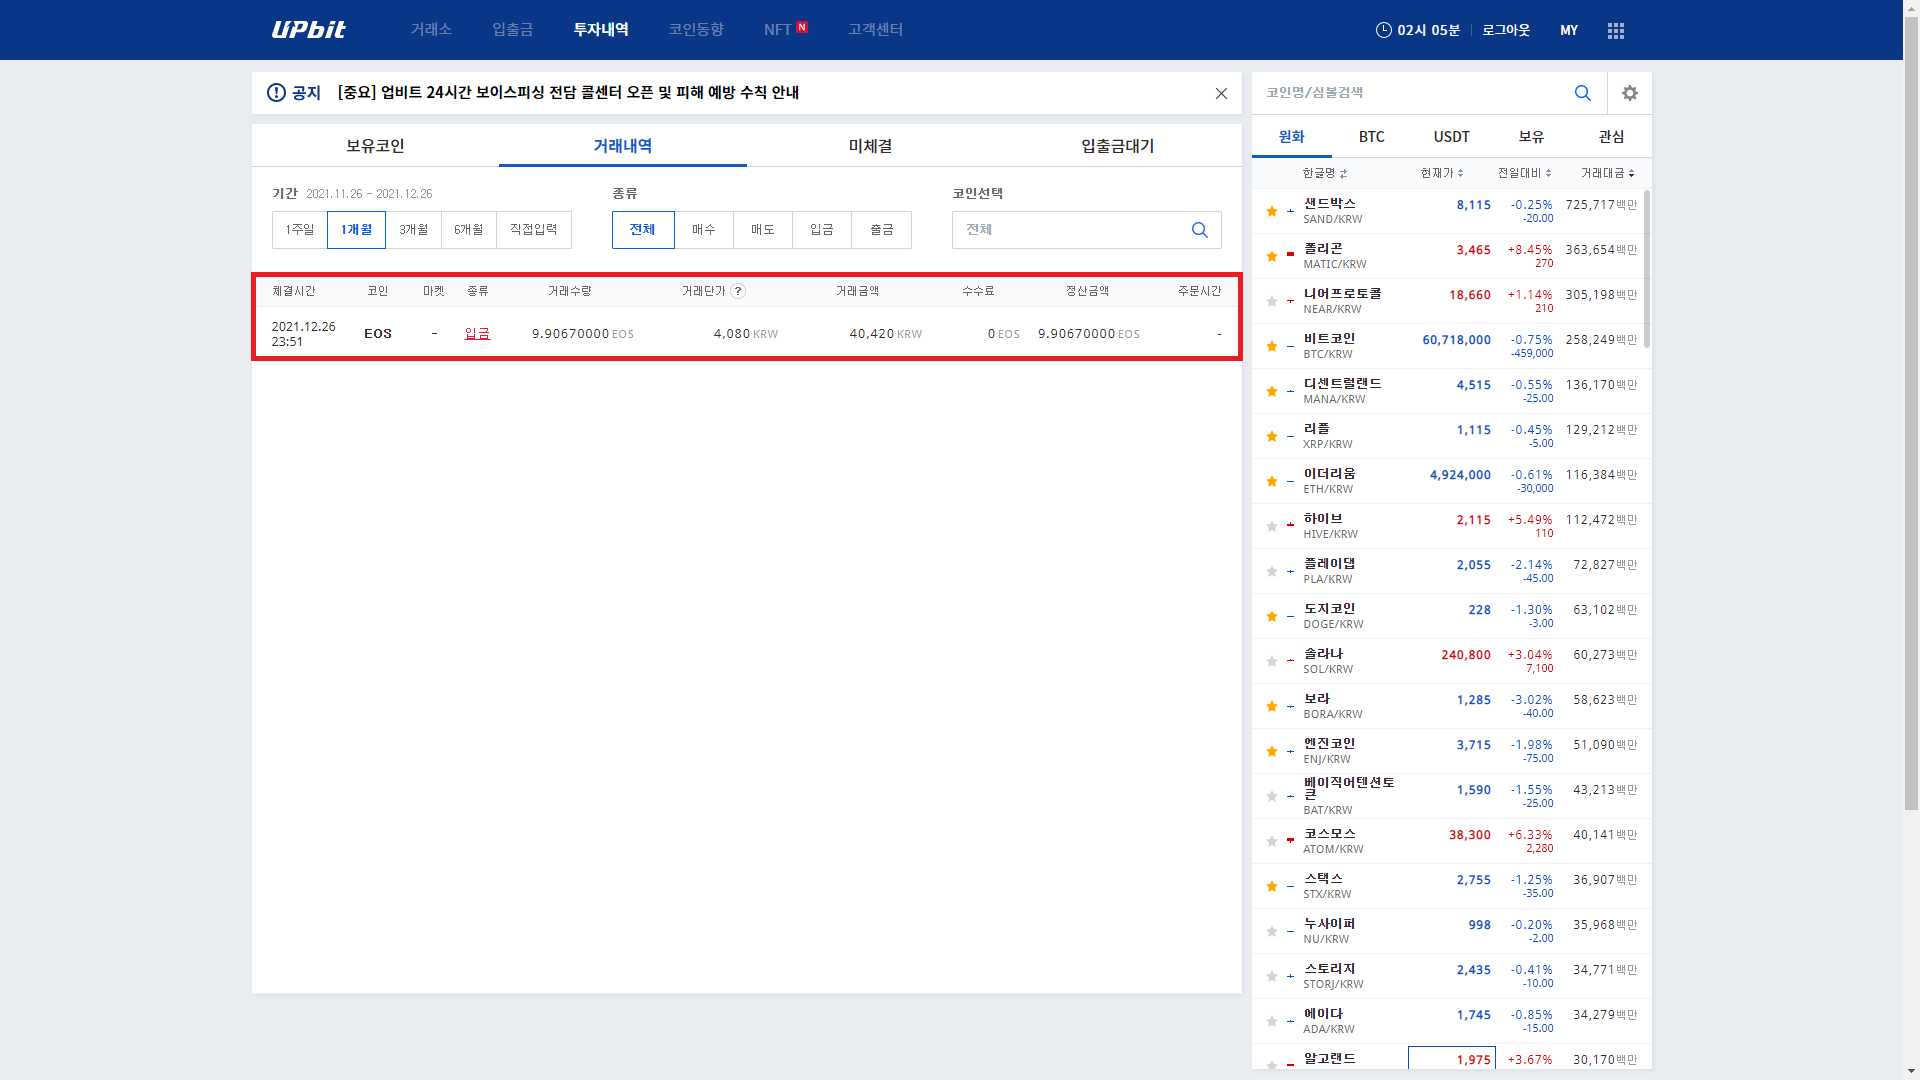Sort market list by 거래대금
The height and width of the screenshot is (1080, 1920).
point(1606,173)
